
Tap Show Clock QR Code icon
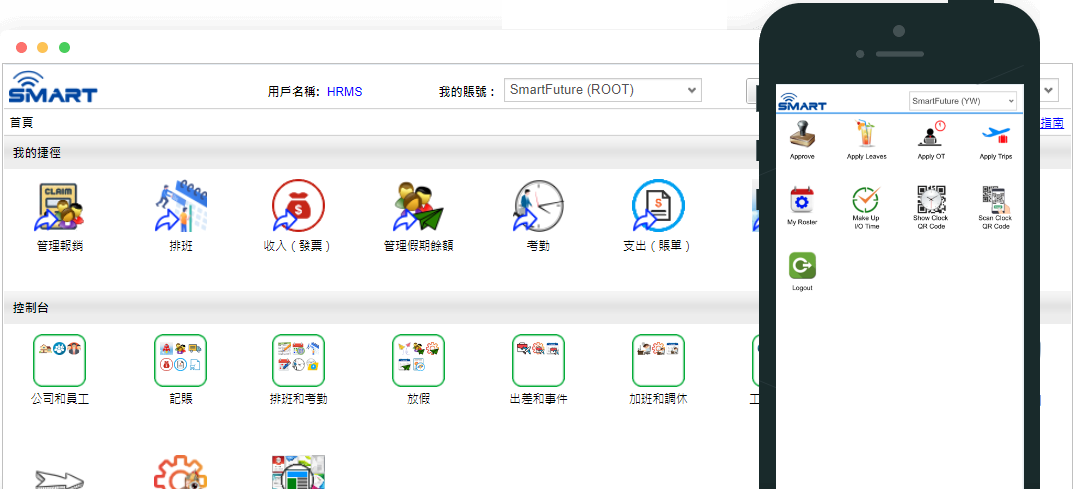(930, 202)
